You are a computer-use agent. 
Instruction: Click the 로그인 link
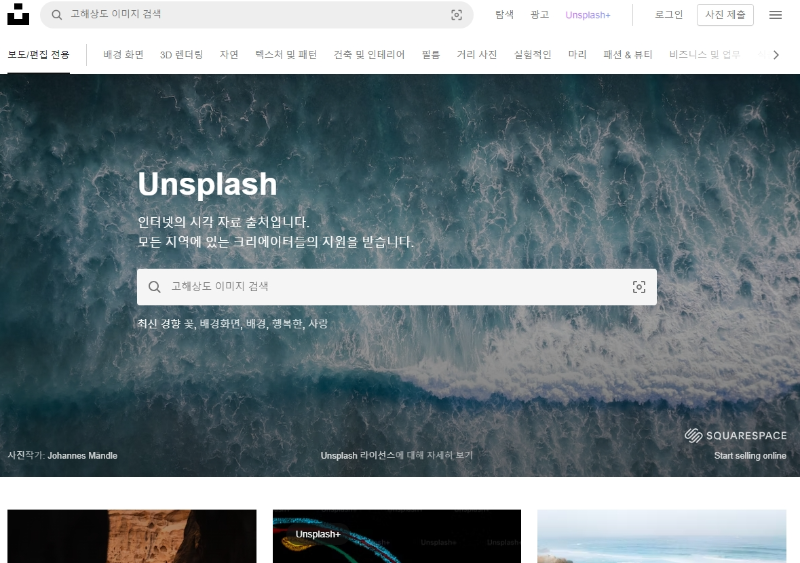click(668, 15)
